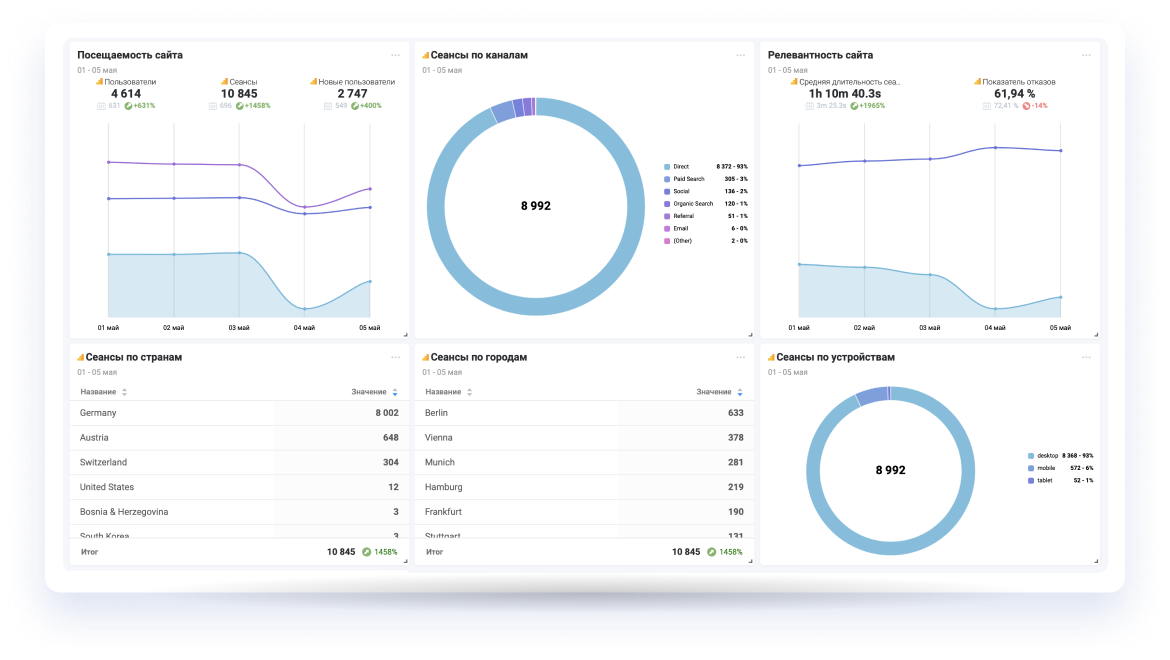Open three-dot menu on Сеансы по городам
Image resolution: width=1170 pixels, height=660 pixels.
click(x=740, y=357)
